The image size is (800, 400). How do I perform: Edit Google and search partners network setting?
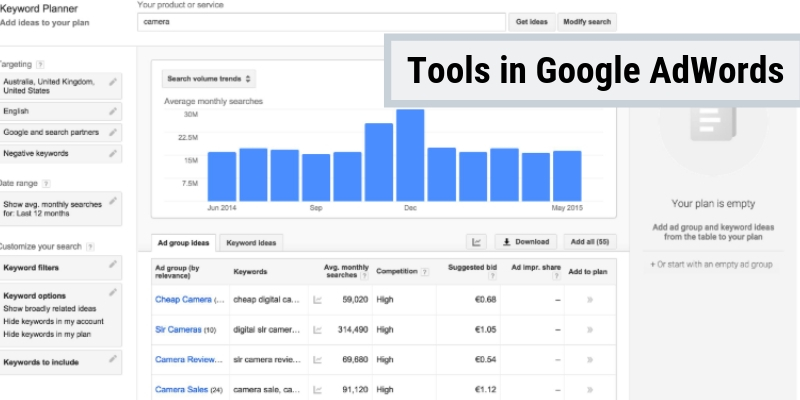[x=113, y=132]
